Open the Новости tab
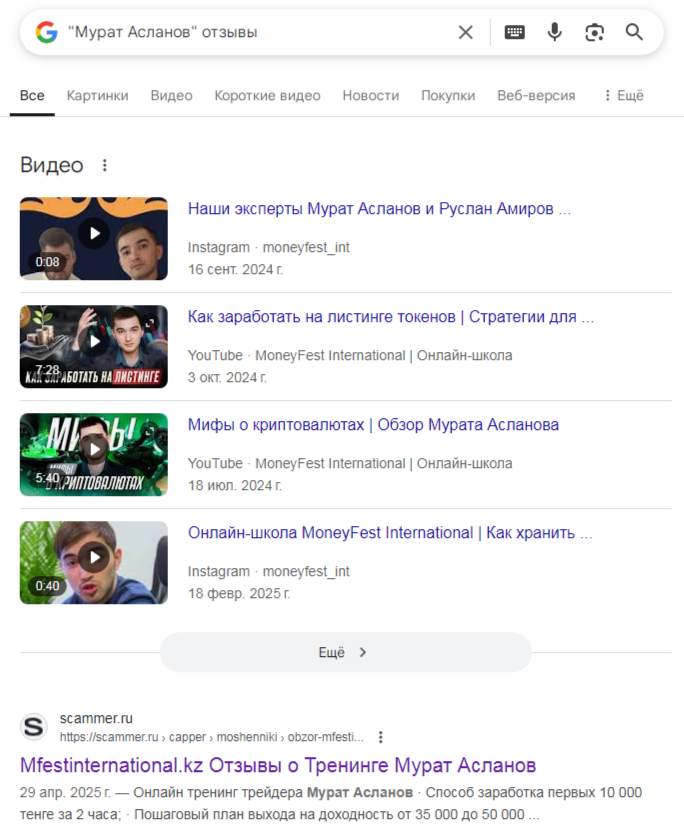The width and height of the screenshot is (684, 834). 371,96
